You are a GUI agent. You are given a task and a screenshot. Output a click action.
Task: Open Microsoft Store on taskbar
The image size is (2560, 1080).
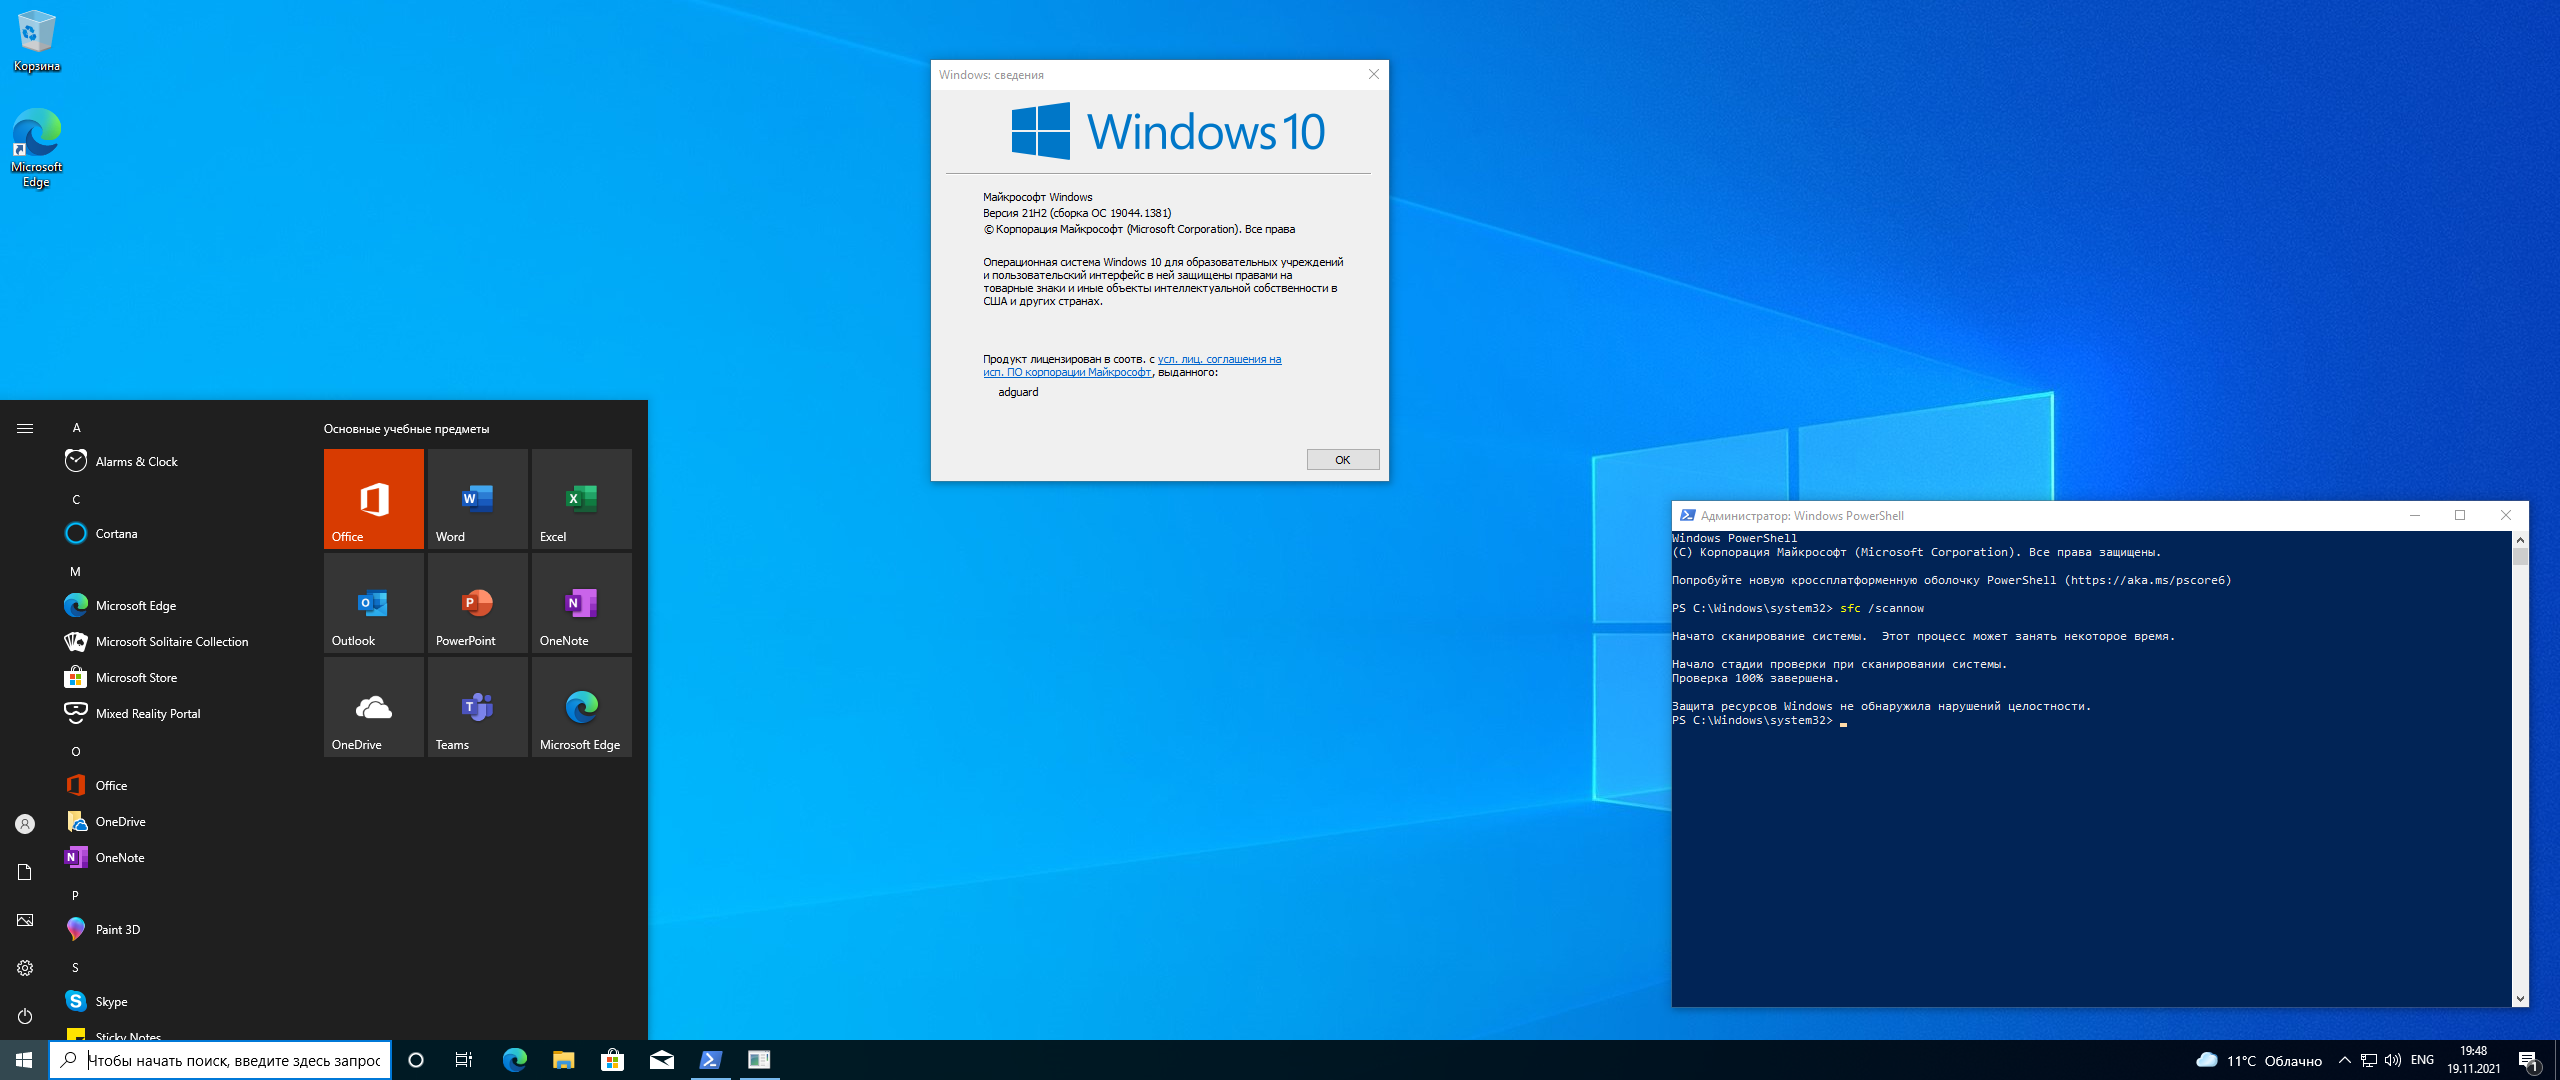613,1060
